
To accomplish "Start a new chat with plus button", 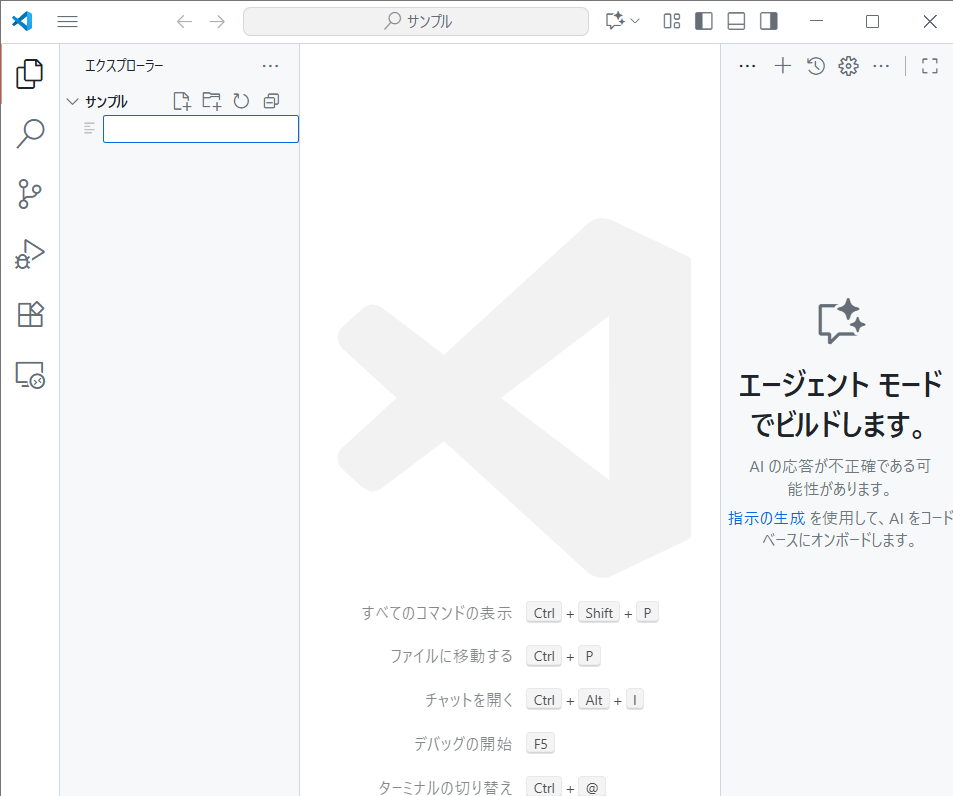I will [783, 66].
